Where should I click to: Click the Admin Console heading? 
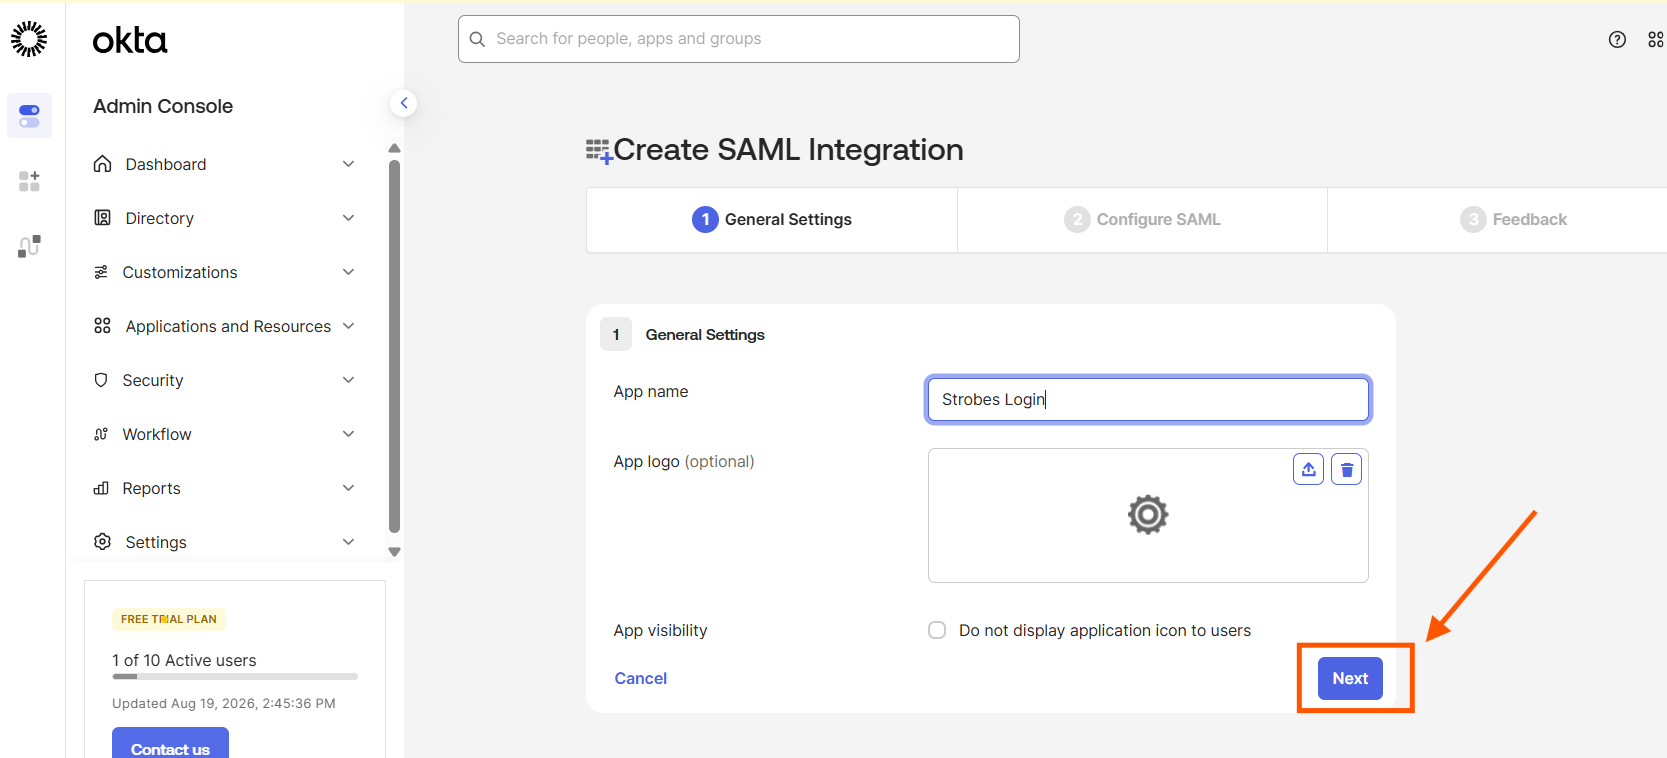pos(163,106)
